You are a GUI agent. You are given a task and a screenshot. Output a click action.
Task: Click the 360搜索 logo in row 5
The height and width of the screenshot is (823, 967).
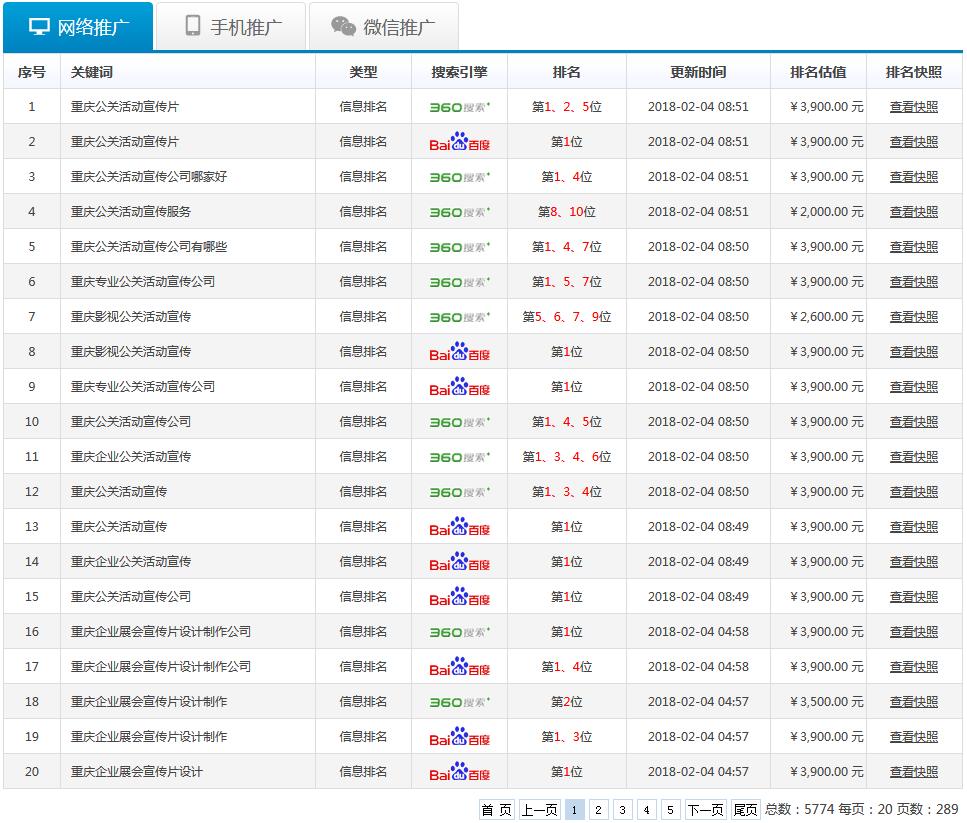(459, 247)
